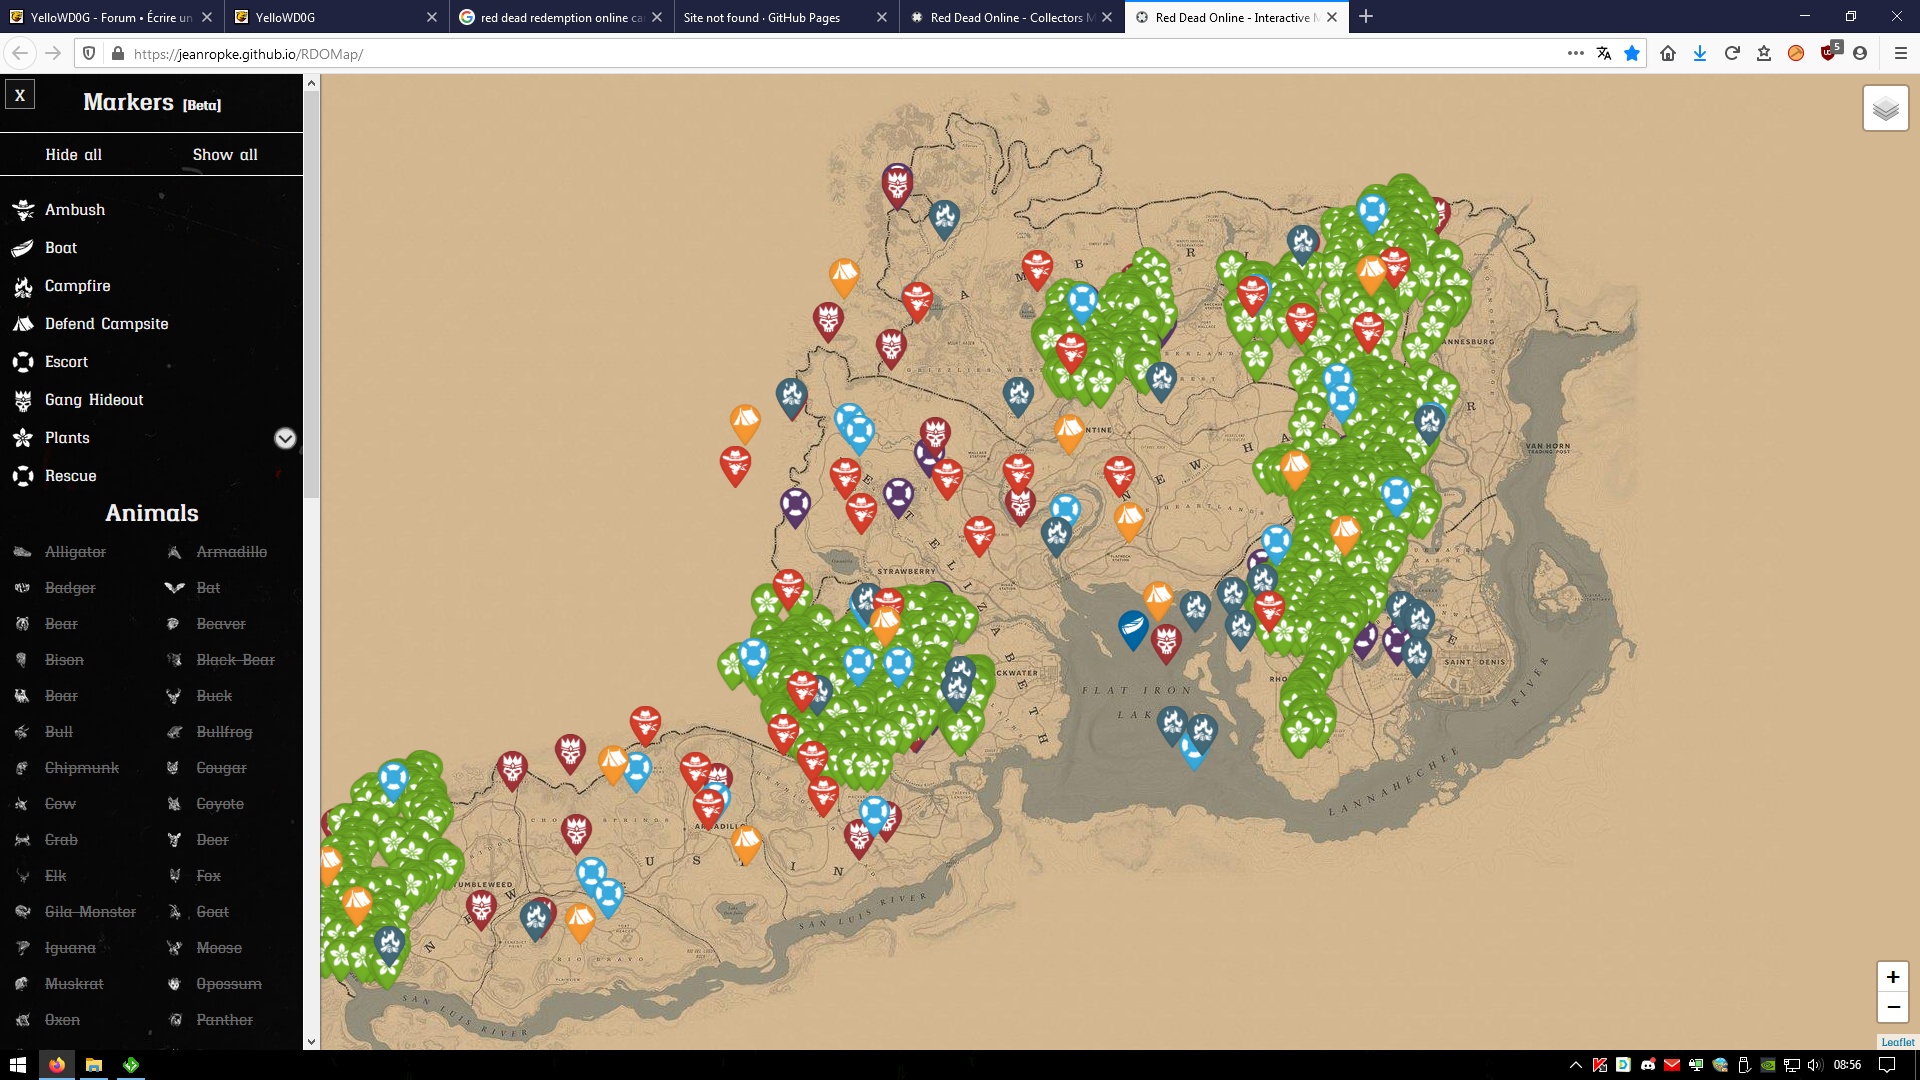Open the Windows notification center
Screen dimensions: 1920x1080
point(1887,1065)
